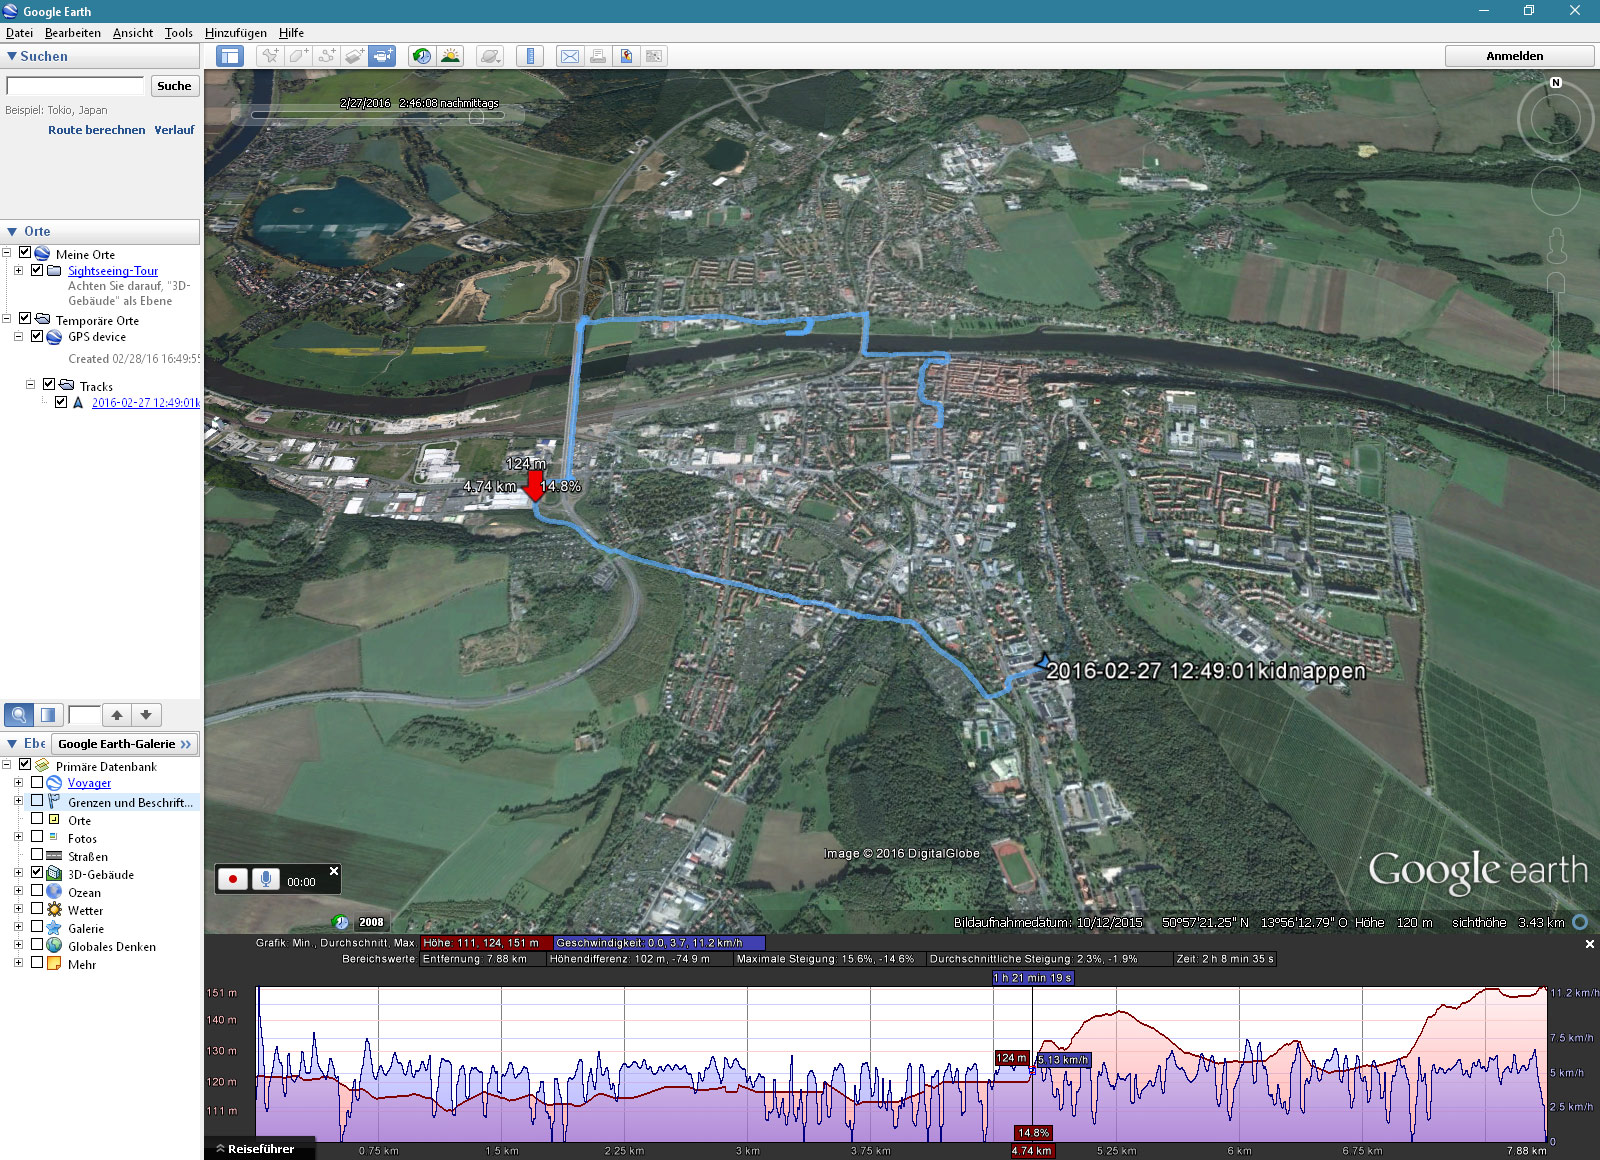Add a placemark with the pushpin tool
The height and width of the screenshot is (1160, 1600).
tap(270, 56)
